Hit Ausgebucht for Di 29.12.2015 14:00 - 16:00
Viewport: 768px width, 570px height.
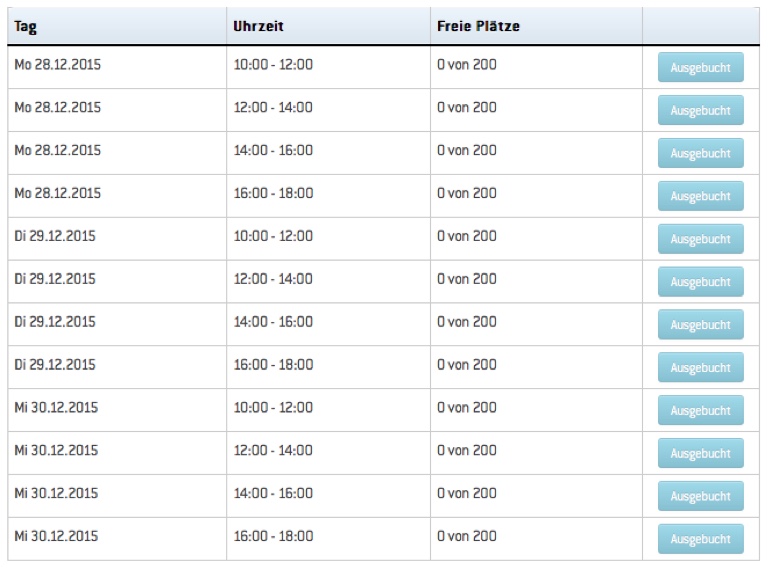click(700, 326)
